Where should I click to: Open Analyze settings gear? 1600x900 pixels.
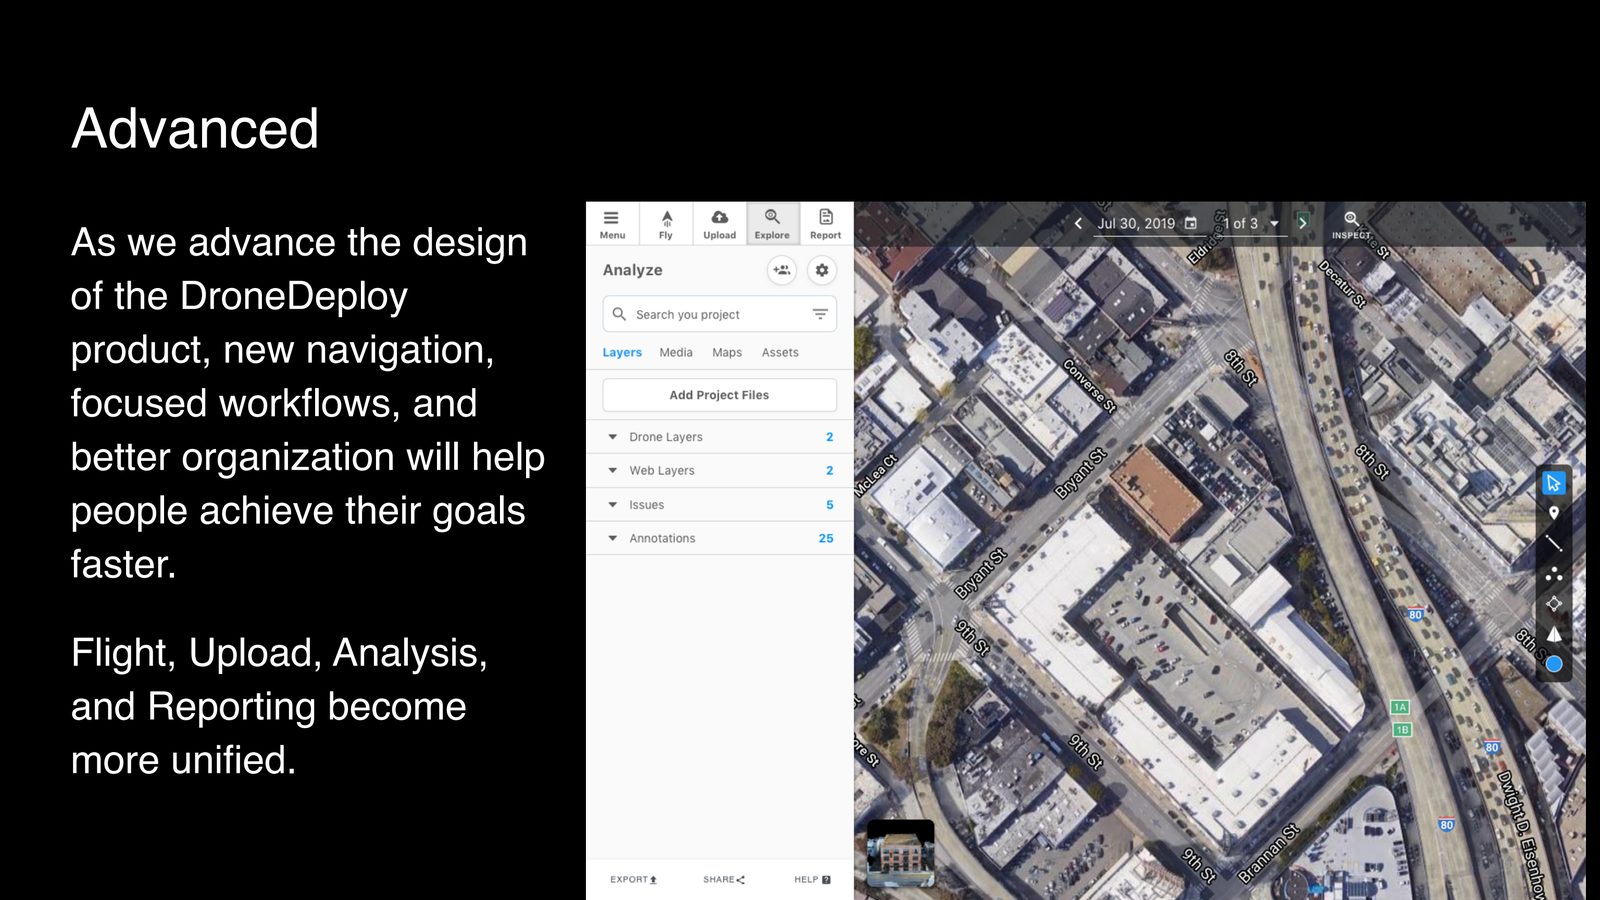(x=822, y=270)
